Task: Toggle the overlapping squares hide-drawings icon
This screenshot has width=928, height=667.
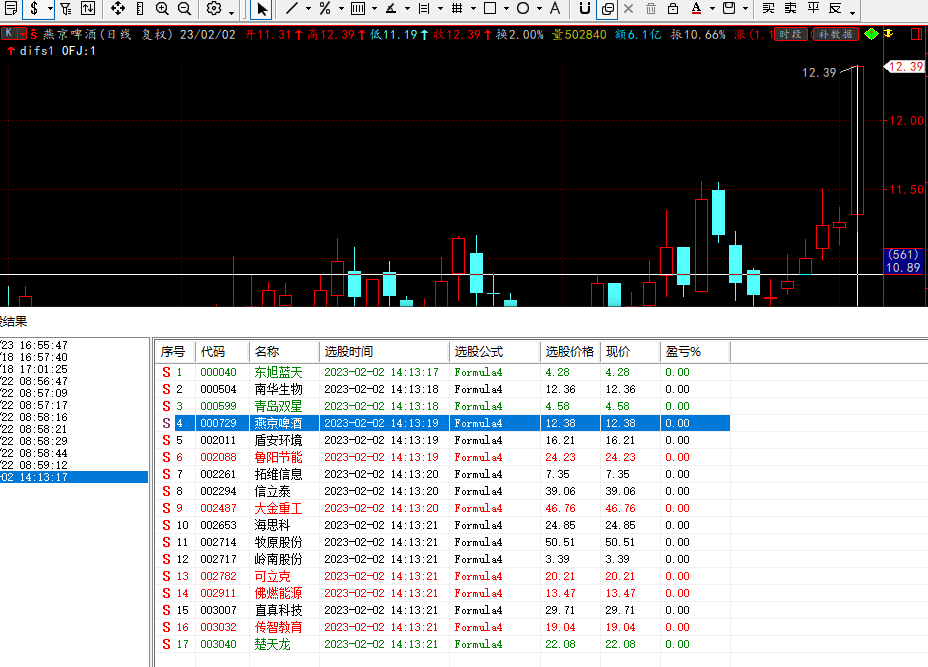Action: (607, 9)
